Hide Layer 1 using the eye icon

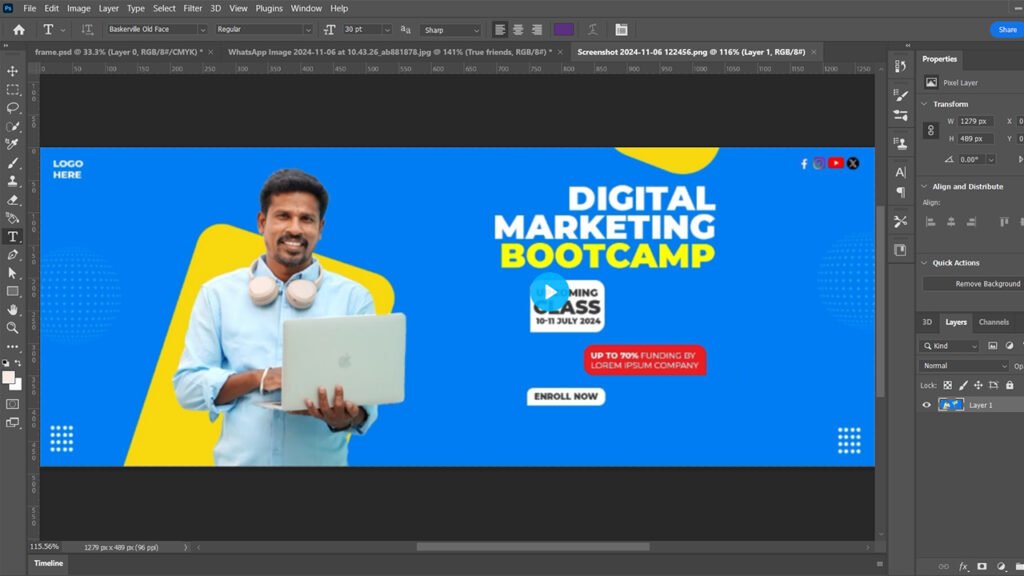coord(926,405)
